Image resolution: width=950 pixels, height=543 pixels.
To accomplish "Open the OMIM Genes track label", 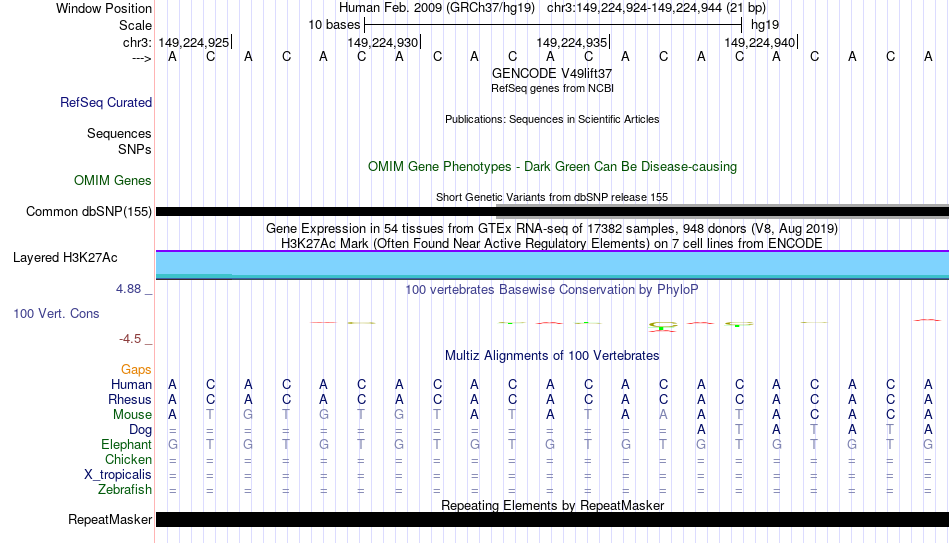I will (x=113, y=181).
